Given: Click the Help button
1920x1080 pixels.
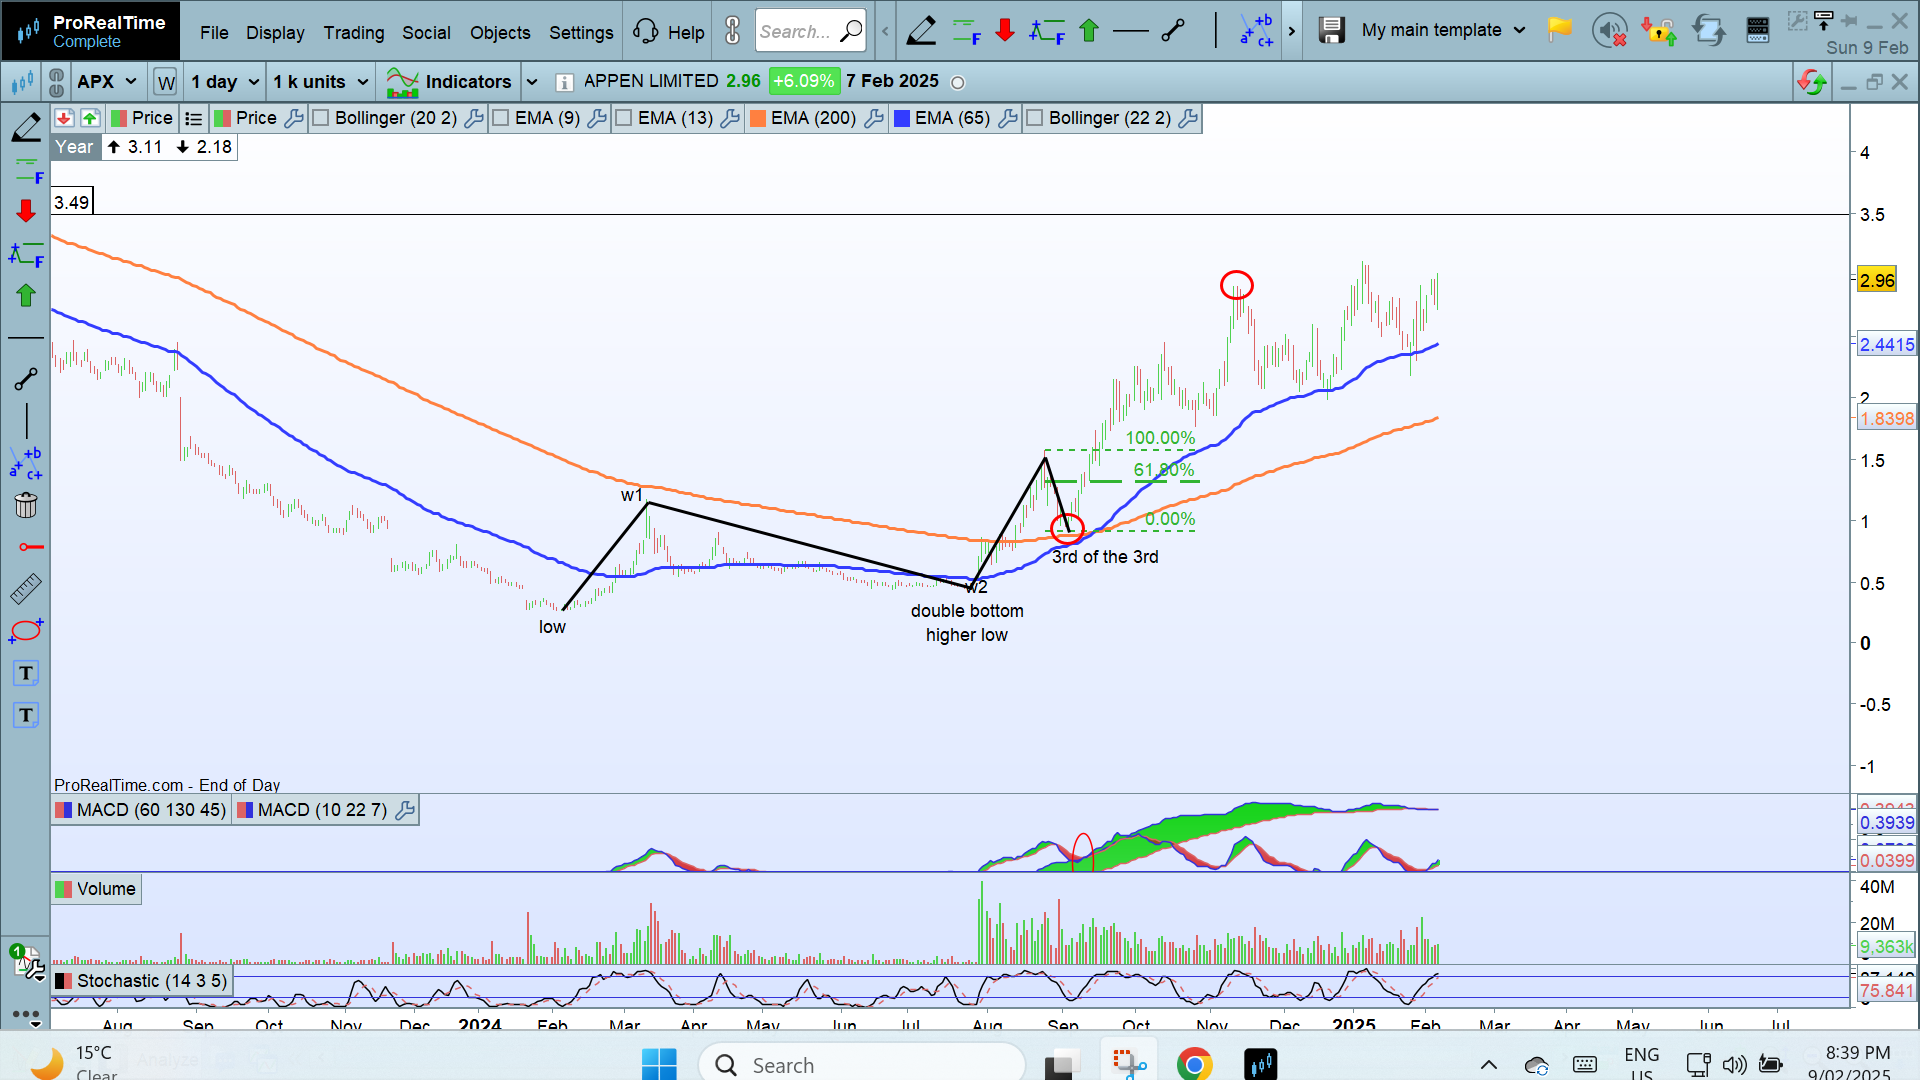Looking at the screenshot, I should 686,32.
